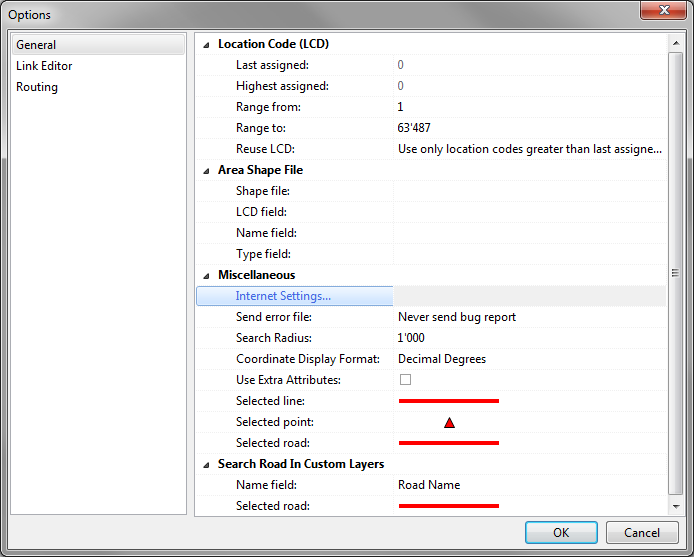Open the Reuse LCD value dropdown

[x=529, y=149]
